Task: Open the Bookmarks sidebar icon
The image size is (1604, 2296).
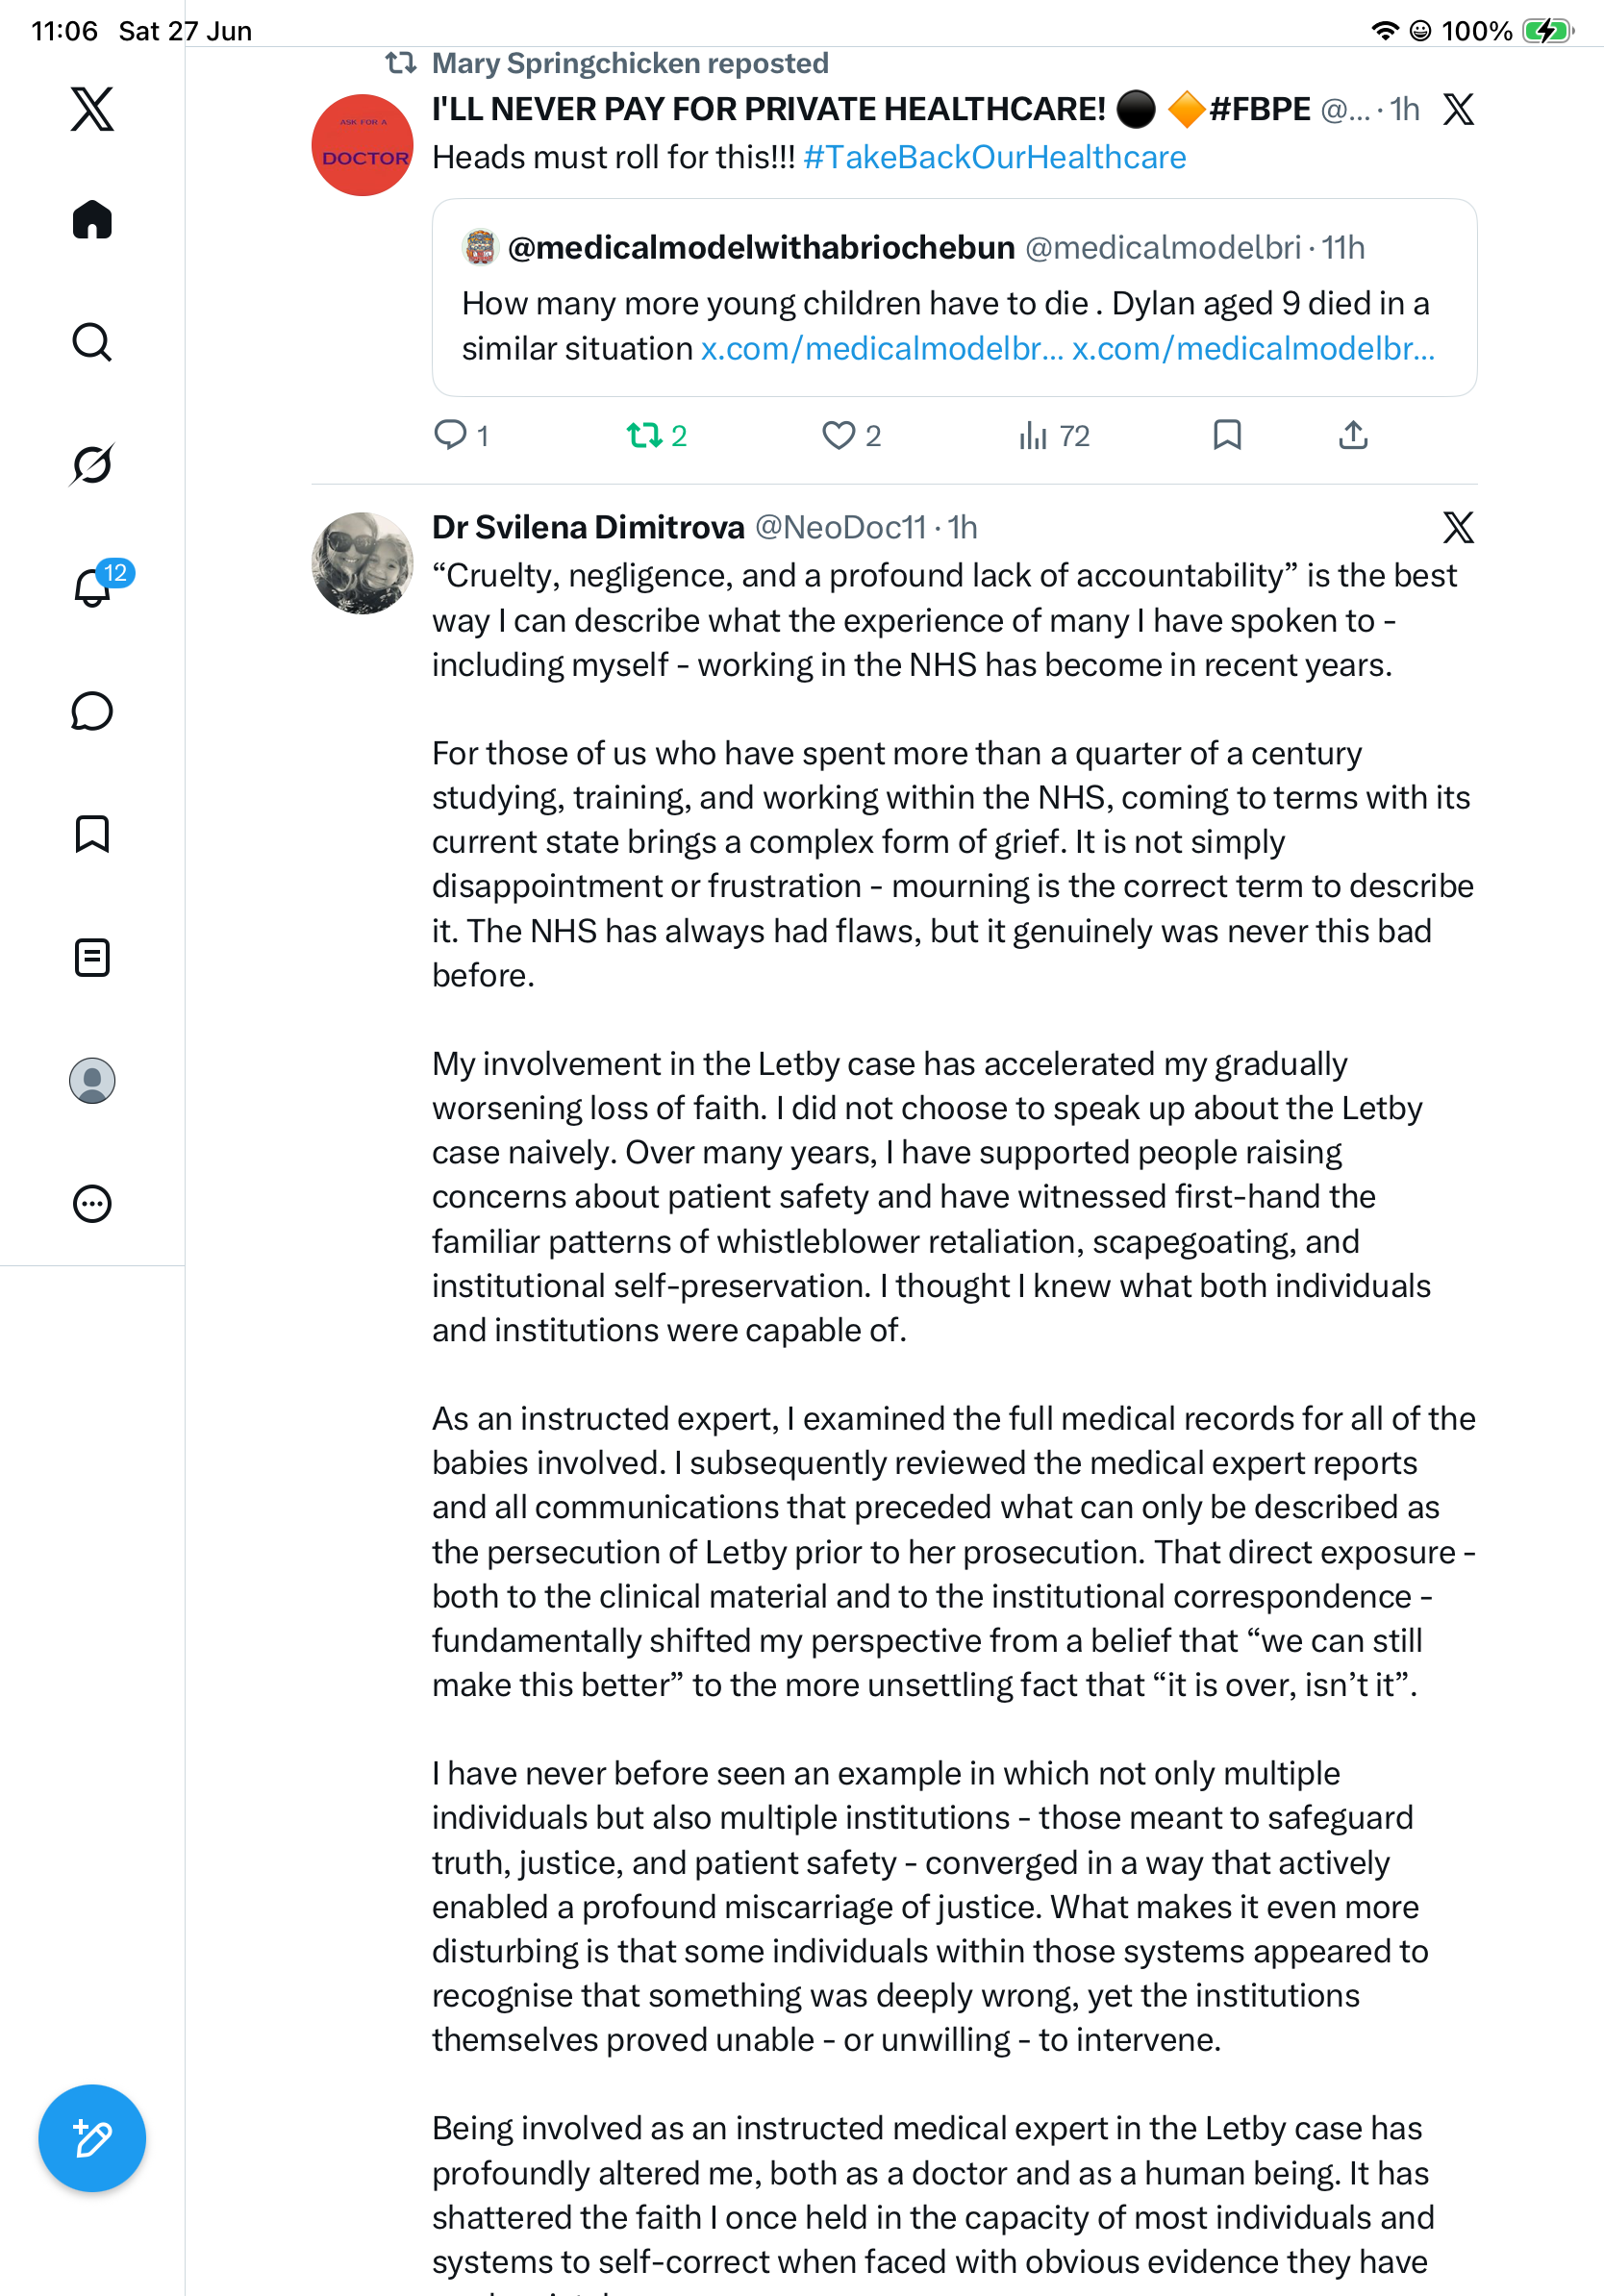Action: click(92, 834)
